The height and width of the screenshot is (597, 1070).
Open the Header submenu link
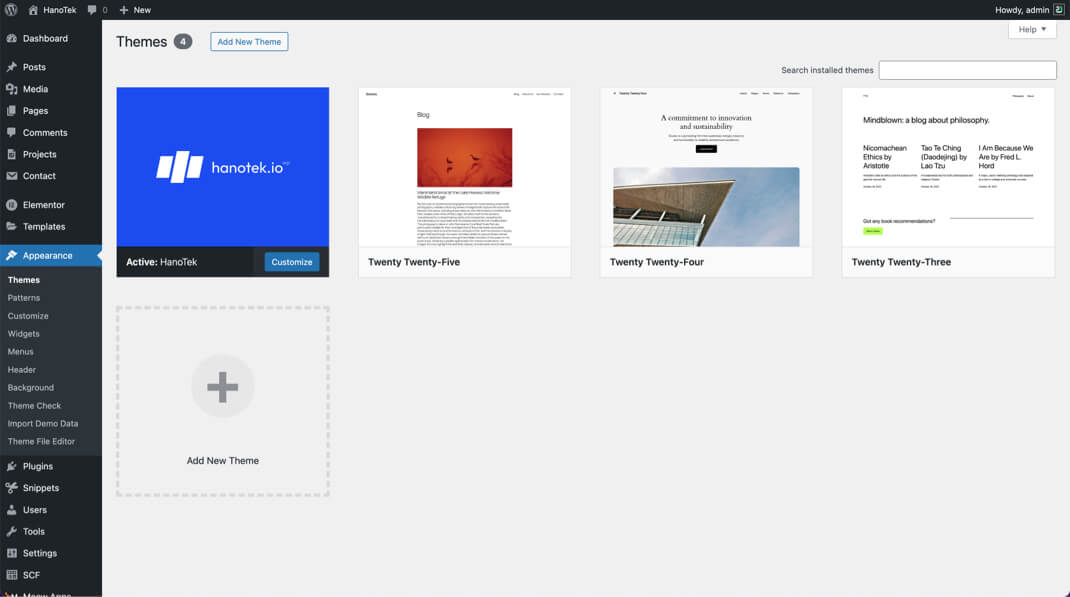coord(22,370)
